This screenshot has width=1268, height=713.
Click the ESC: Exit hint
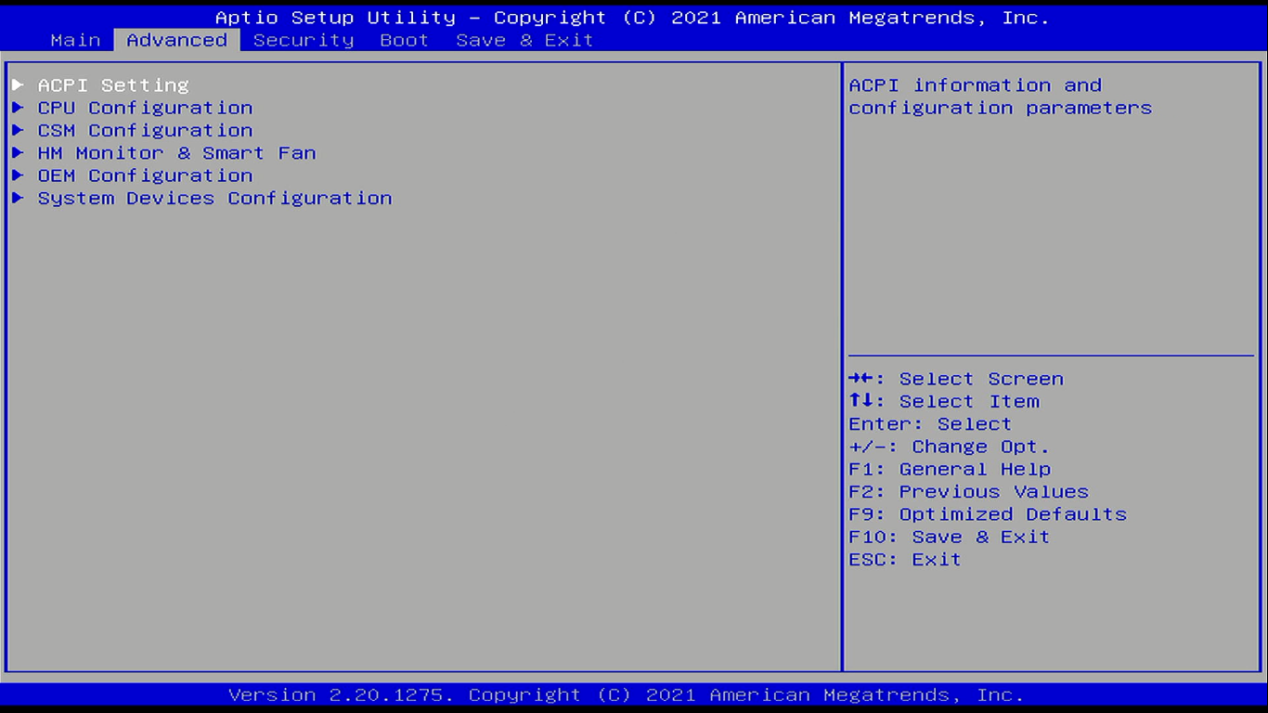[904, 559]
